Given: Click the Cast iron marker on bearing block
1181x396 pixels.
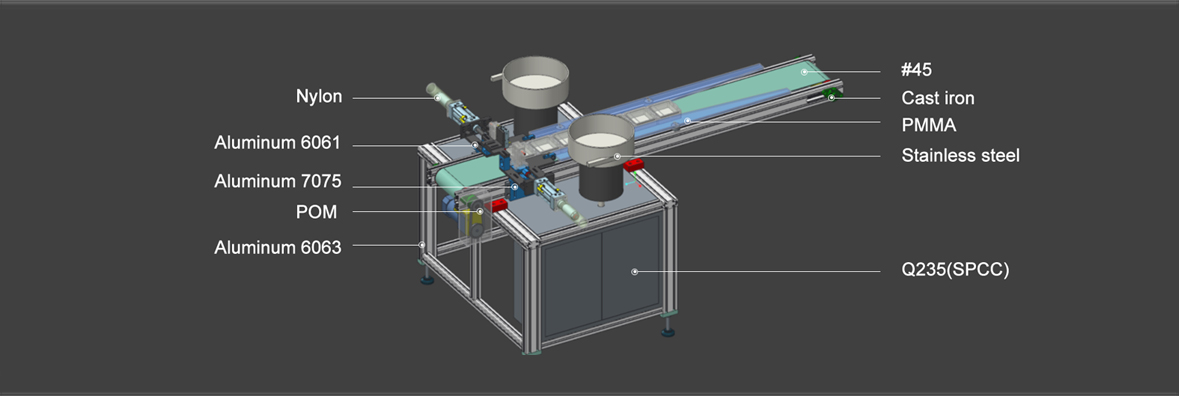Looking at the screenshot, I should (832, 98).
